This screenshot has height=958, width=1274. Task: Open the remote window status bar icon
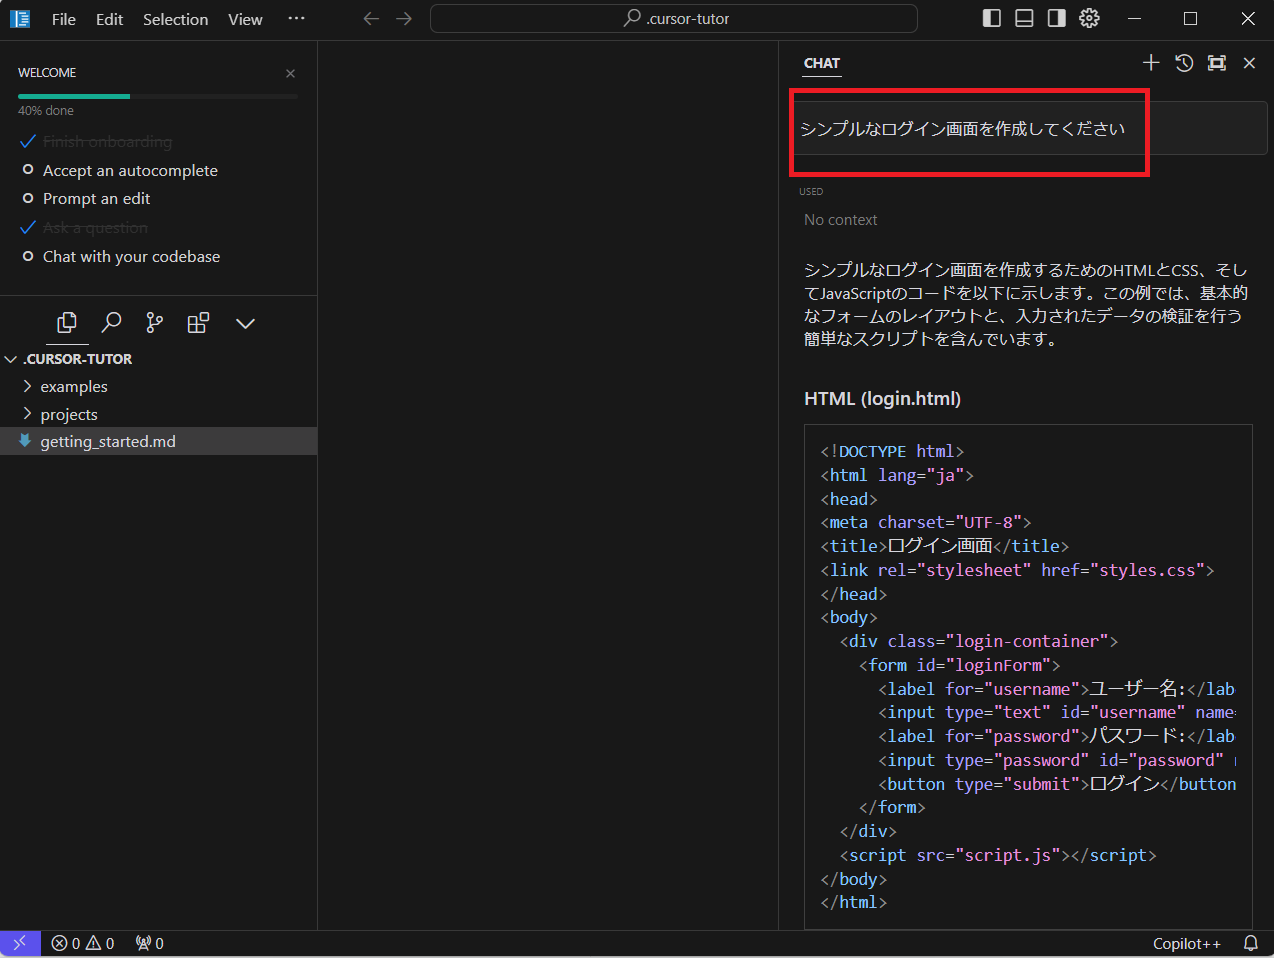[x=20, y=943]
